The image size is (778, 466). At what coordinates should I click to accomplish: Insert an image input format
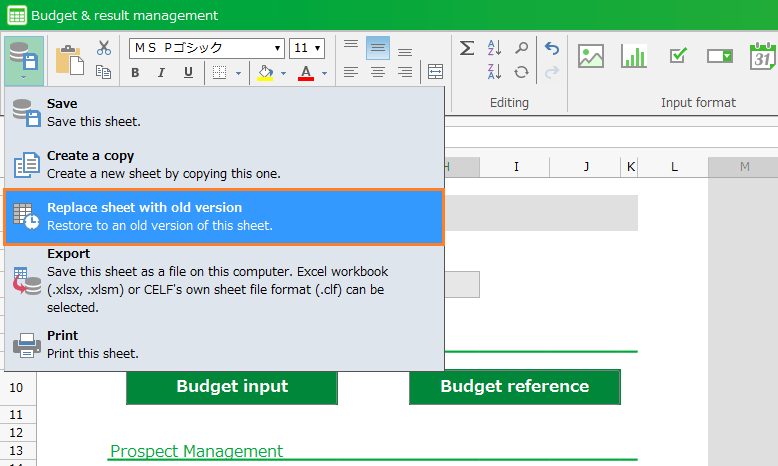[x=591, y=57]
